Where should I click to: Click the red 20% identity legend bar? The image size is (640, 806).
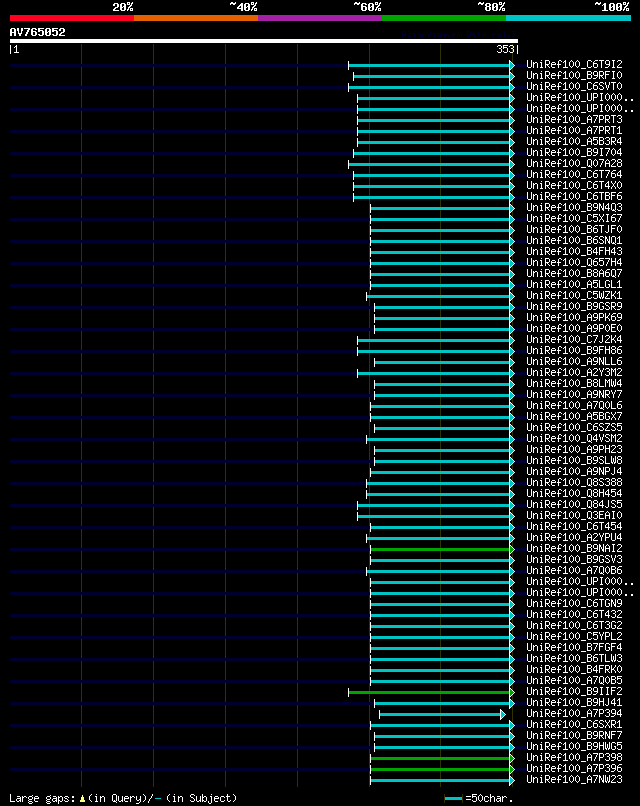(x=71, y=18)
